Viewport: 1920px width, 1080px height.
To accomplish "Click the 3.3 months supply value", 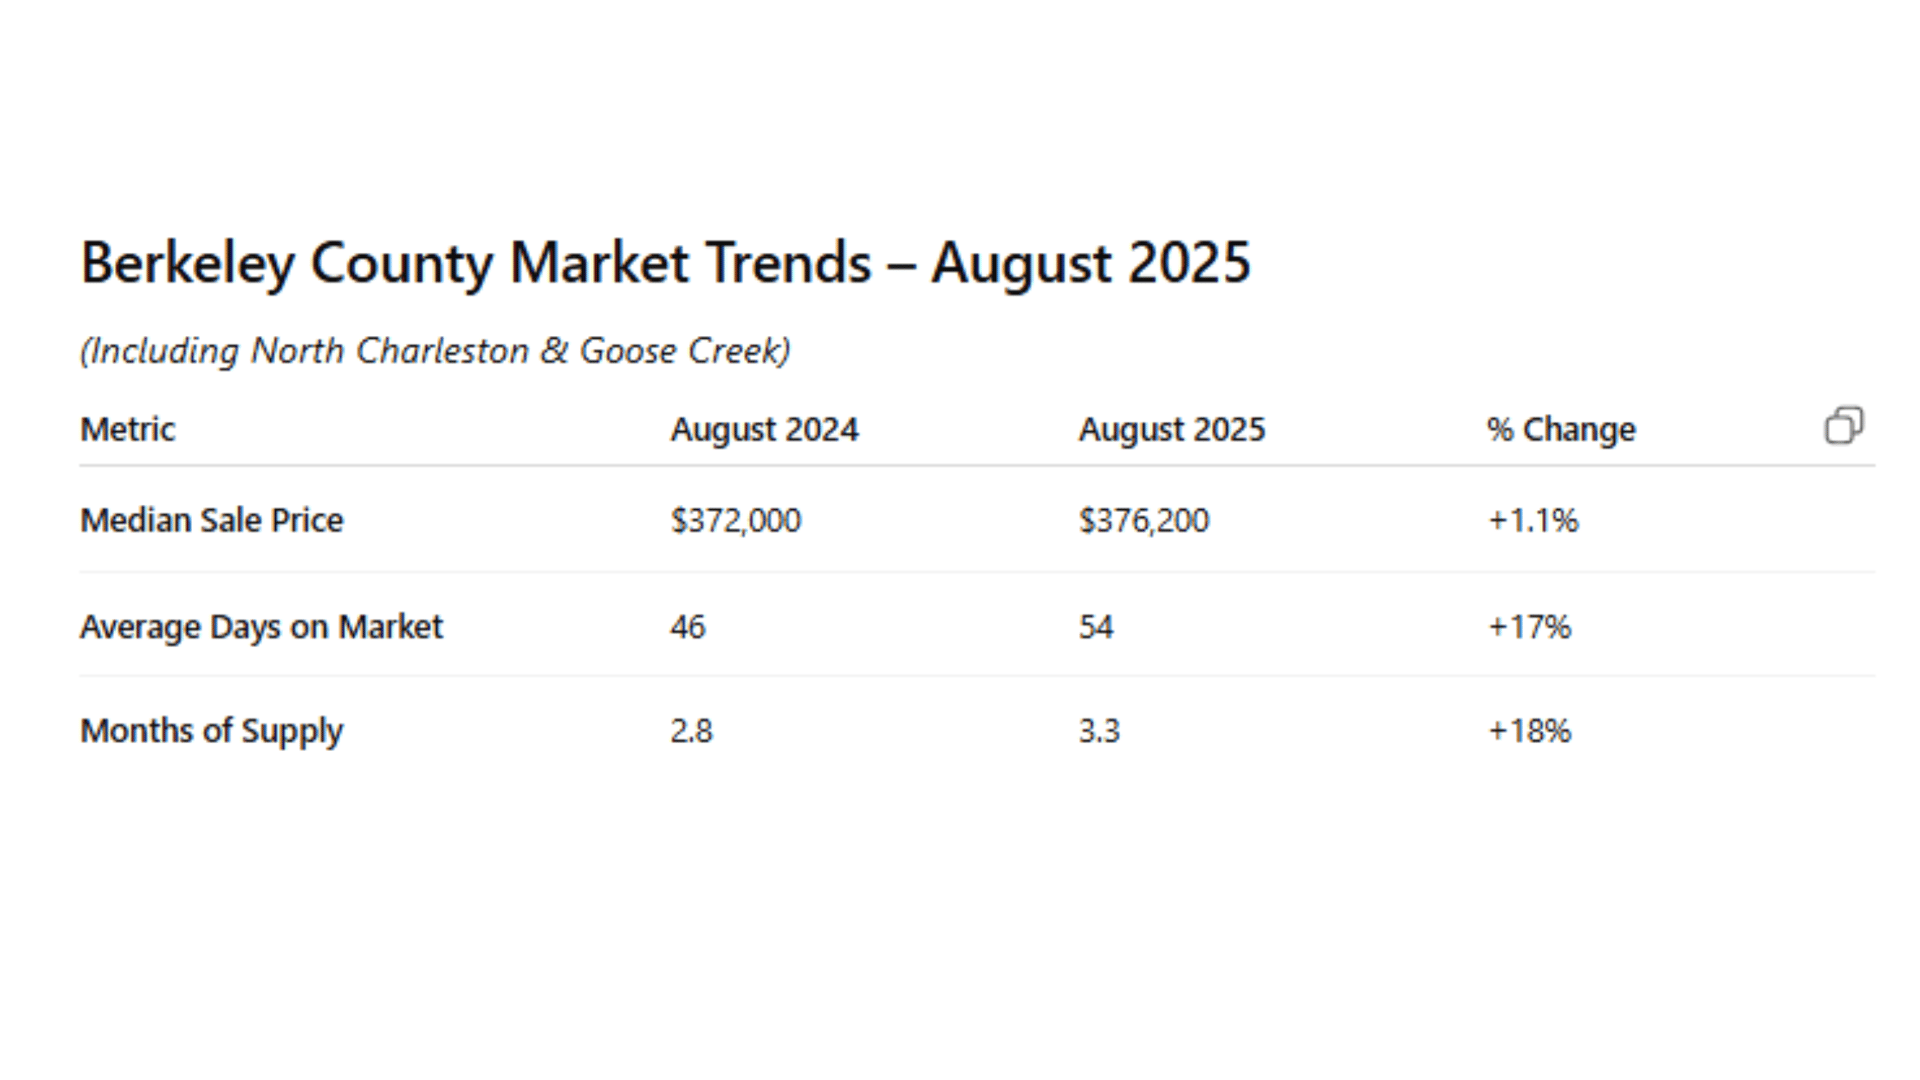I will pyautogui.click(x=1099, y=731).
